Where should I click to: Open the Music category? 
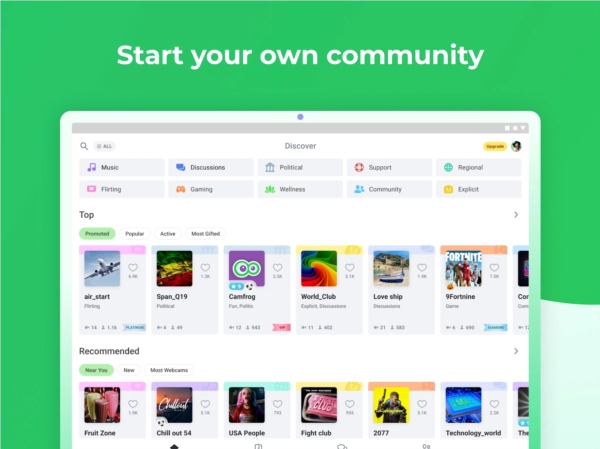pyautogui.click(x=122, y=168)
